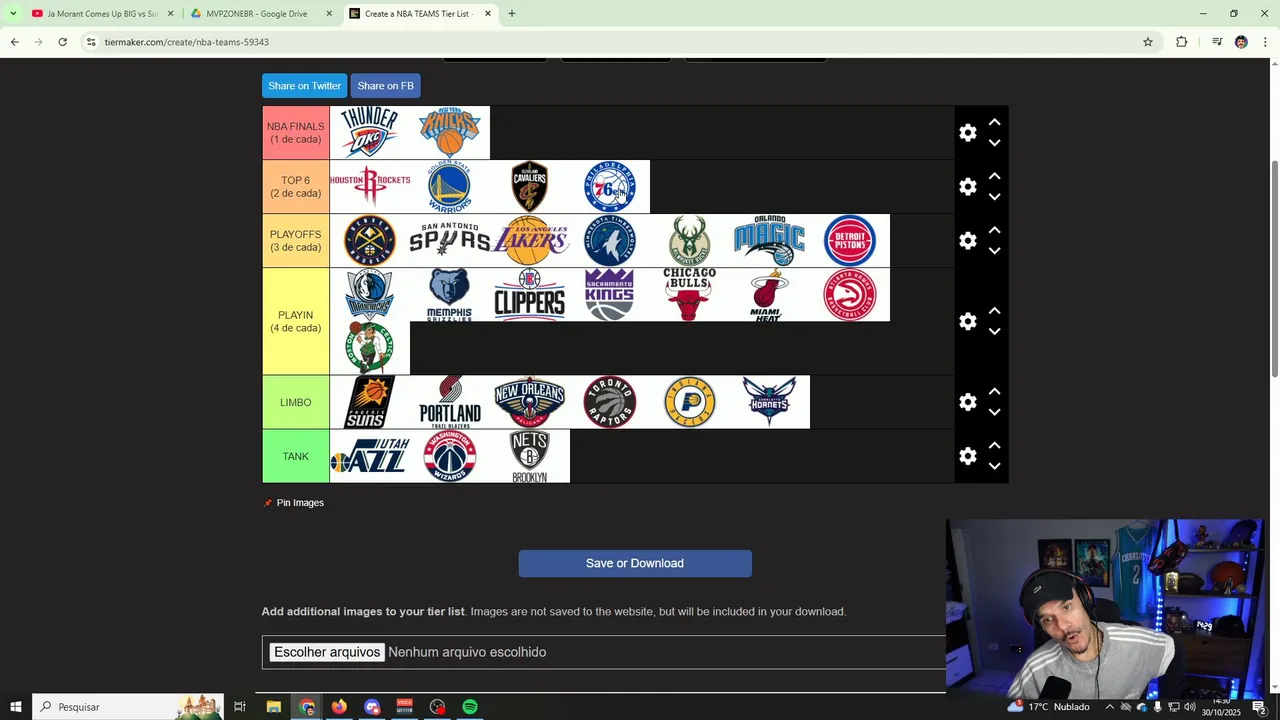
Task: Bookmark this page with star icon
Action: pyautogui.click(x=1148, y=42)
